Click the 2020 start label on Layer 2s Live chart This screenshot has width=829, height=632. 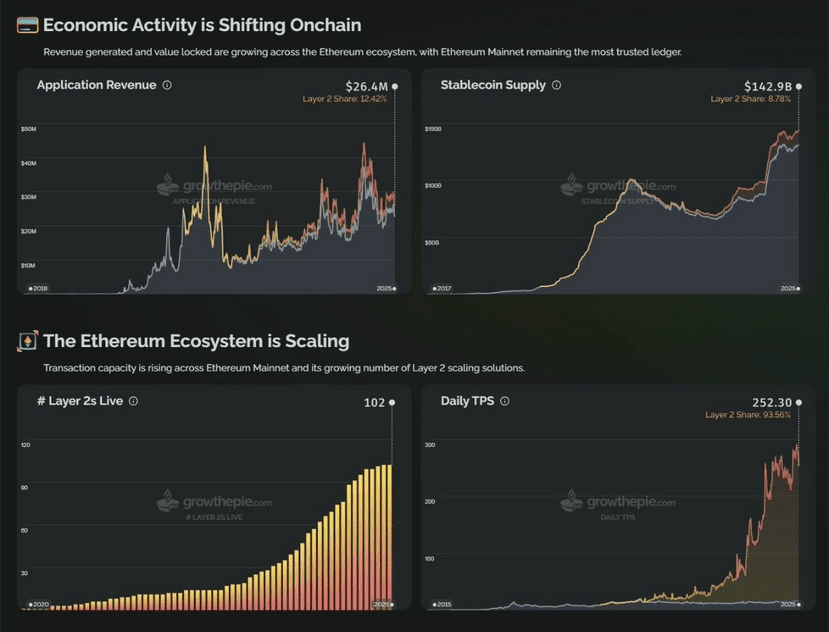click(39, 604)
